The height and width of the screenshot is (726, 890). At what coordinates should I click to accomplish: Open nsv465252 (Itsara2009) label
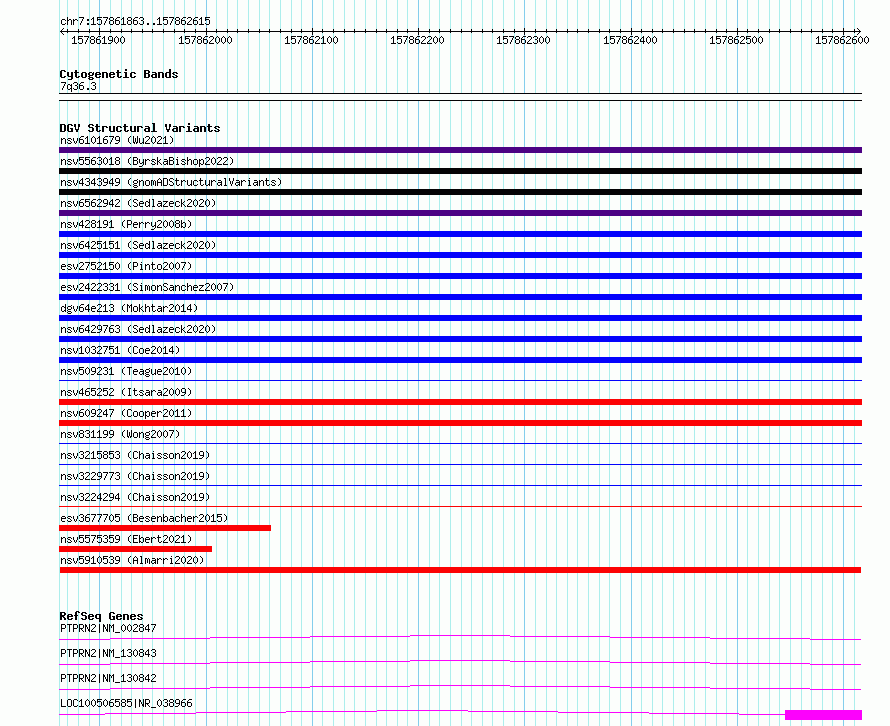126,392
